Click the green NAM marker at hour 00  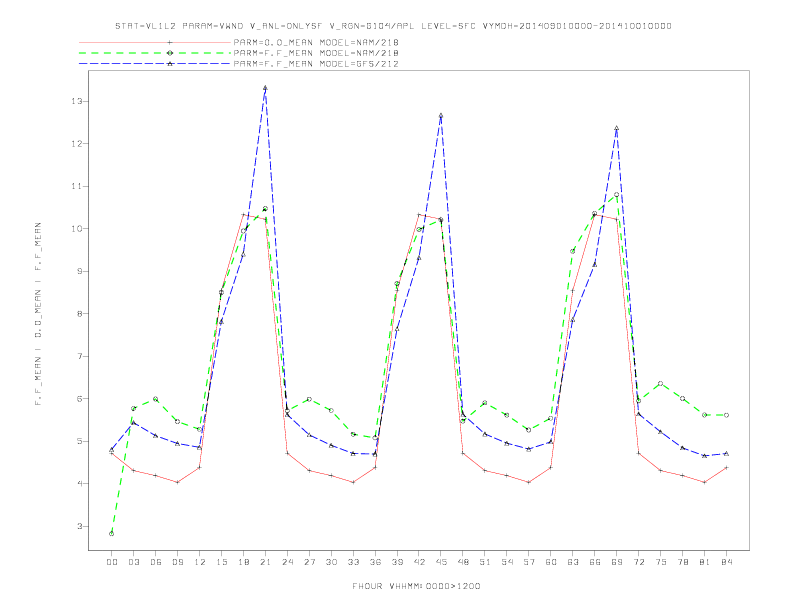(112, 534)
